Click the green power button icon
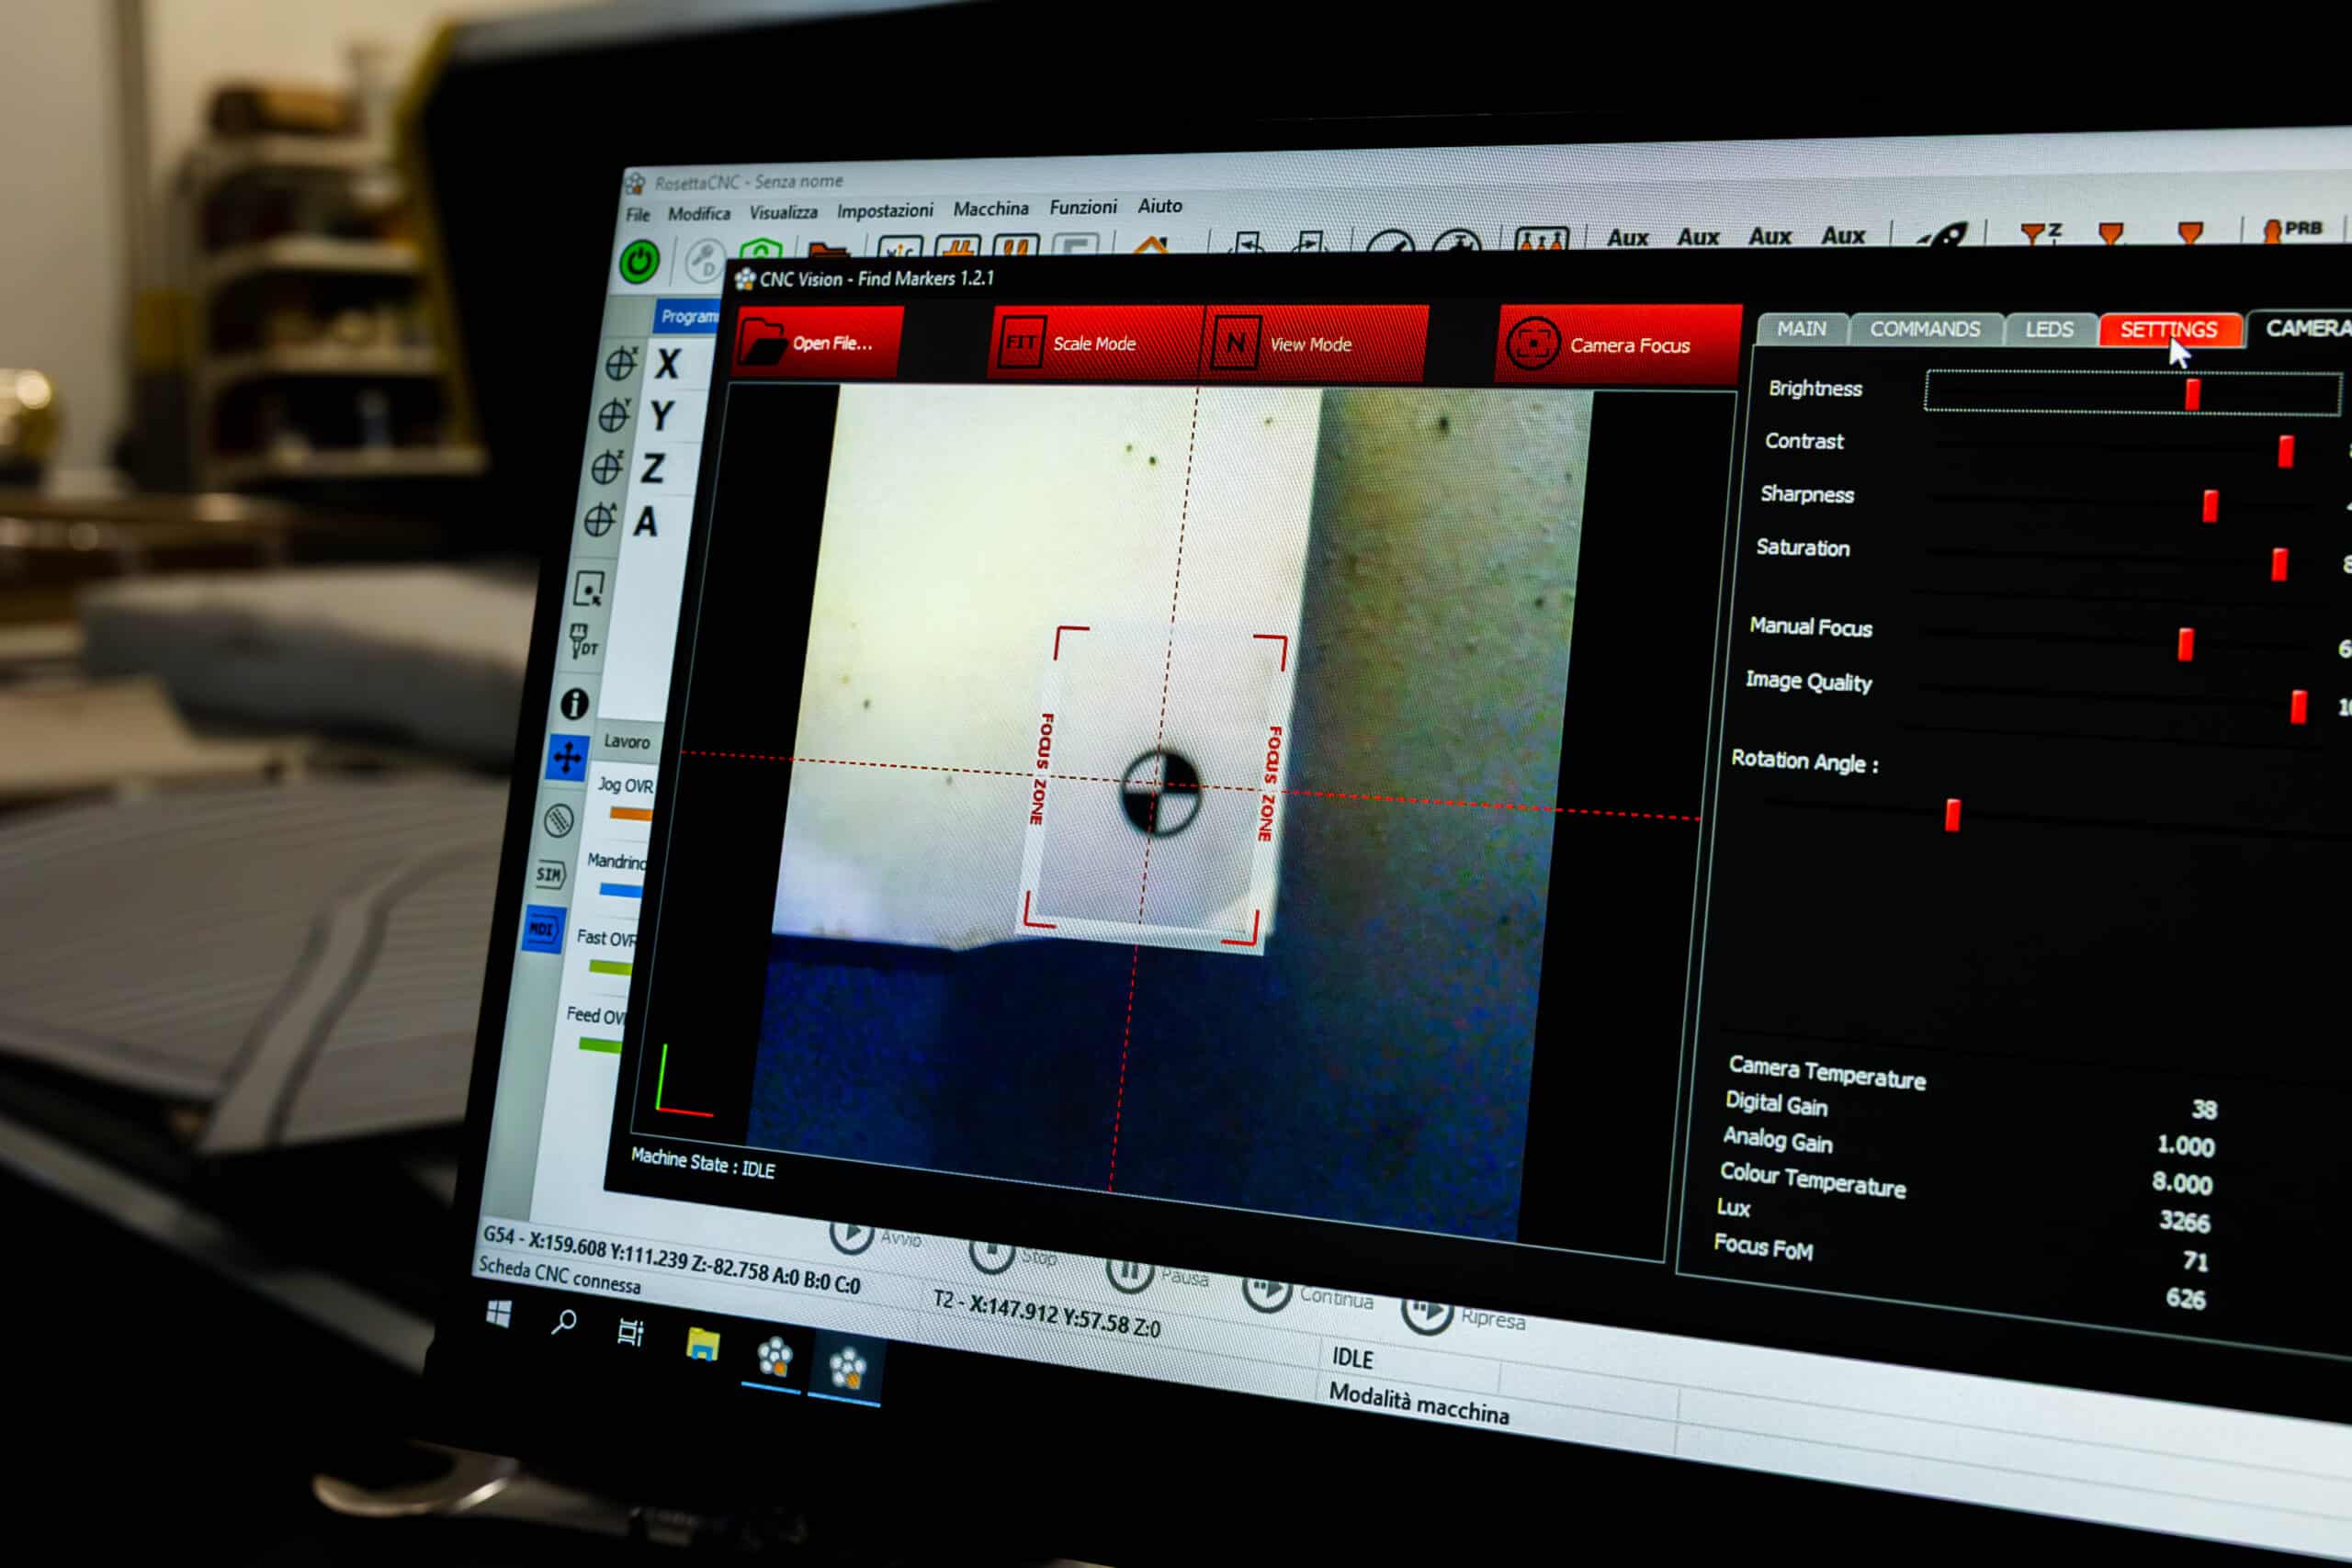The width and height of the screenshot is (2352, 1568). 639,262
